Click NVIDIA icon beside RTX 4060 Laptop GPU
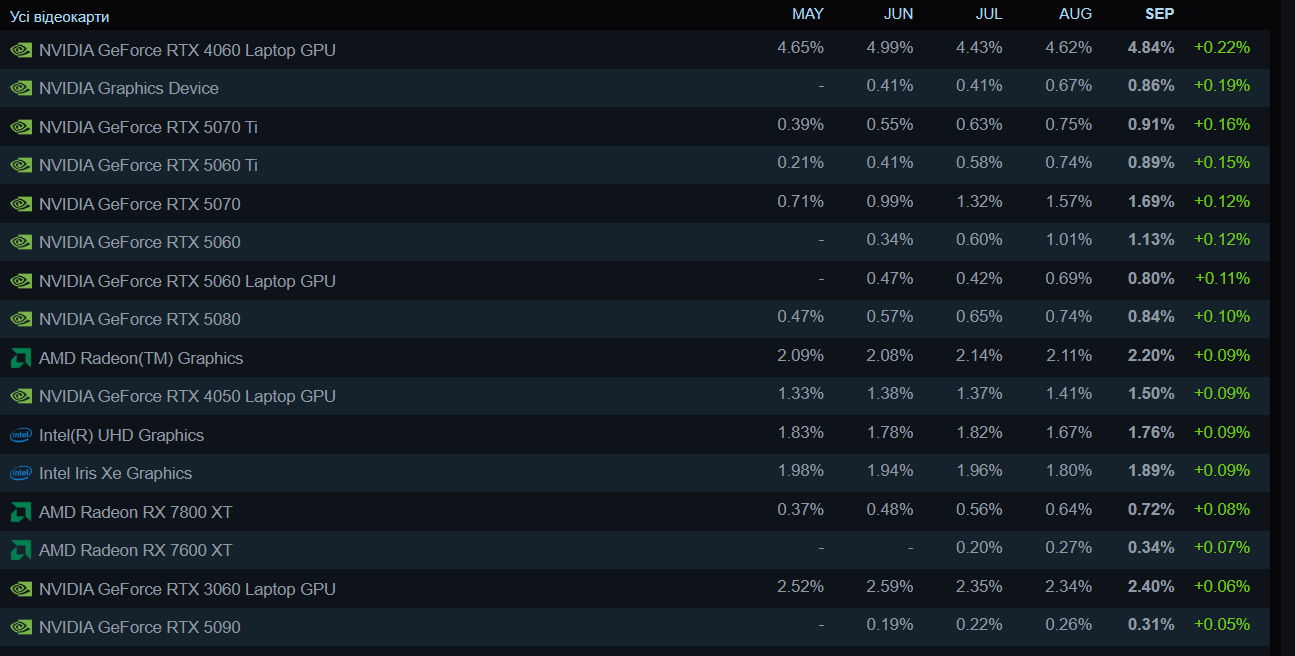 (x=21, y=50)
